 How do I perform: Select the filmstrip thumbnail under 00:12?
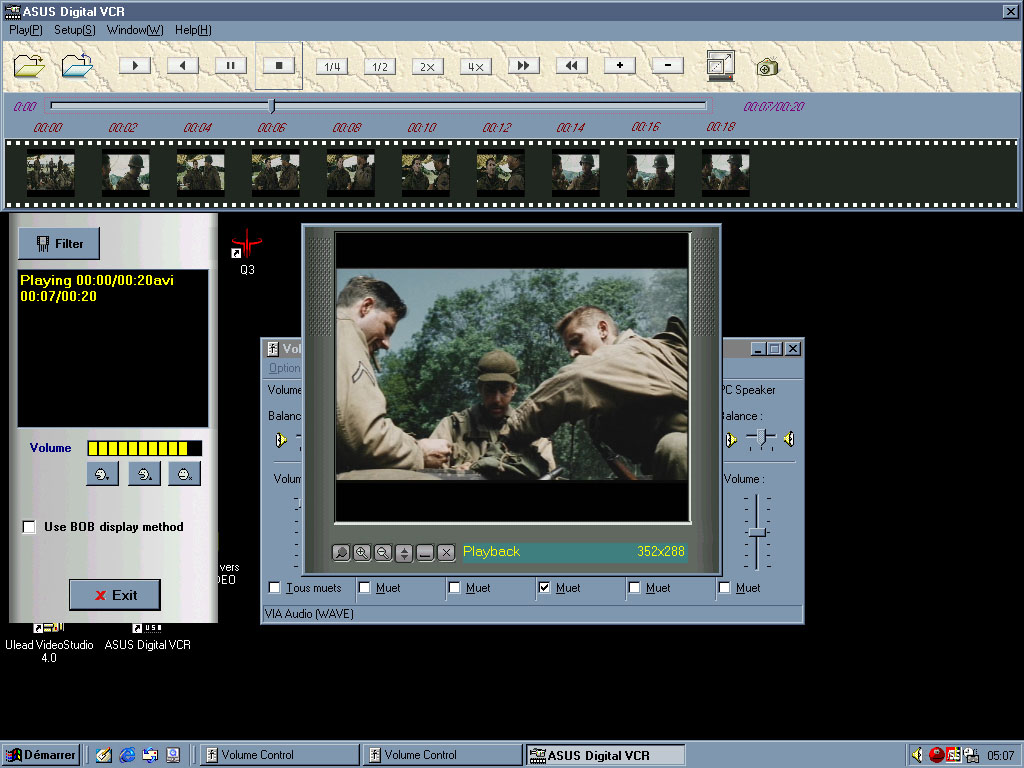(x=501, y=172)
